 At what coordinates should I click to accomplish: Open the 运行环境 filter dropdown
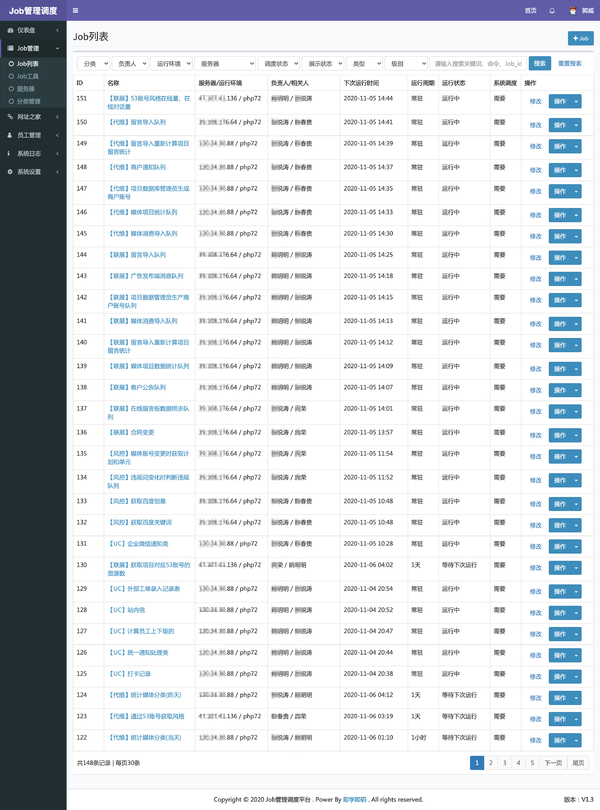(x=172, y=64)
